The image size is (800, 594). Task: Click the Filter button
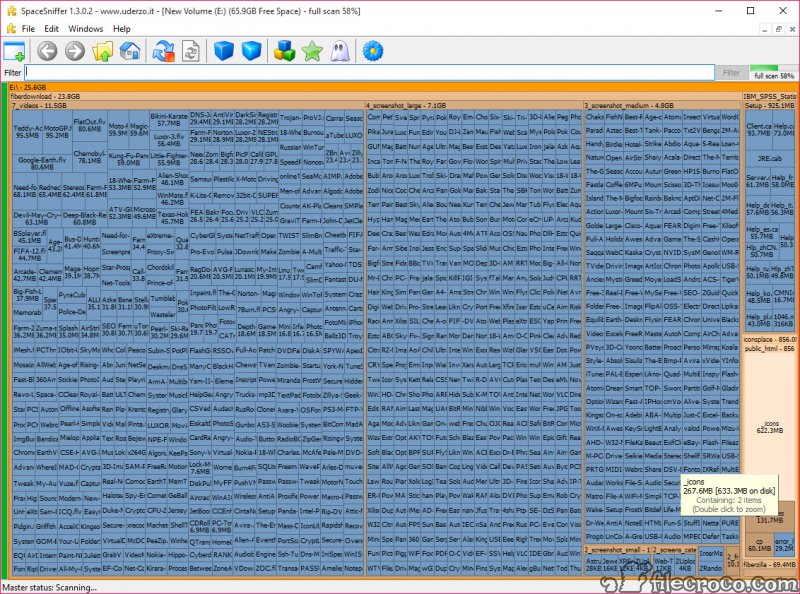731,72
